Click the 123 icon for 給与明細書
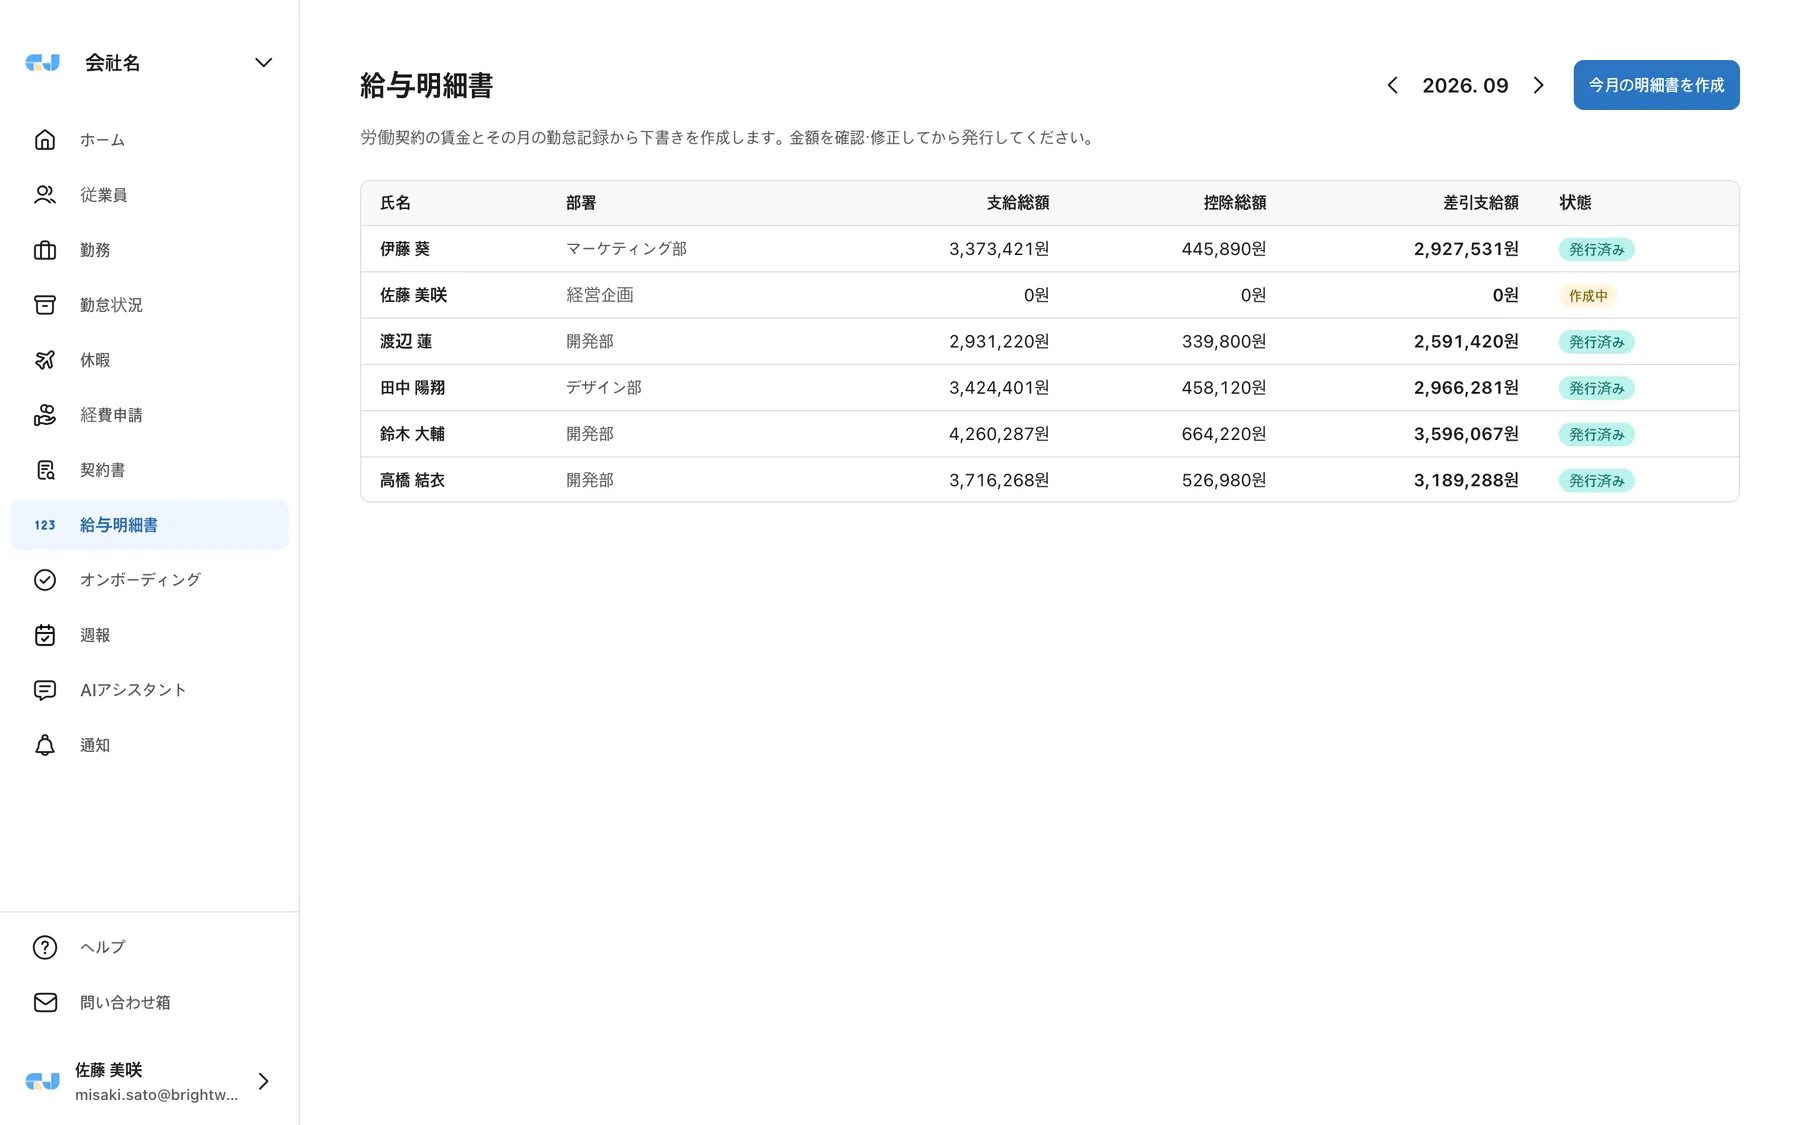The width and height of the screenshot is (1800, 1125). 45,525
